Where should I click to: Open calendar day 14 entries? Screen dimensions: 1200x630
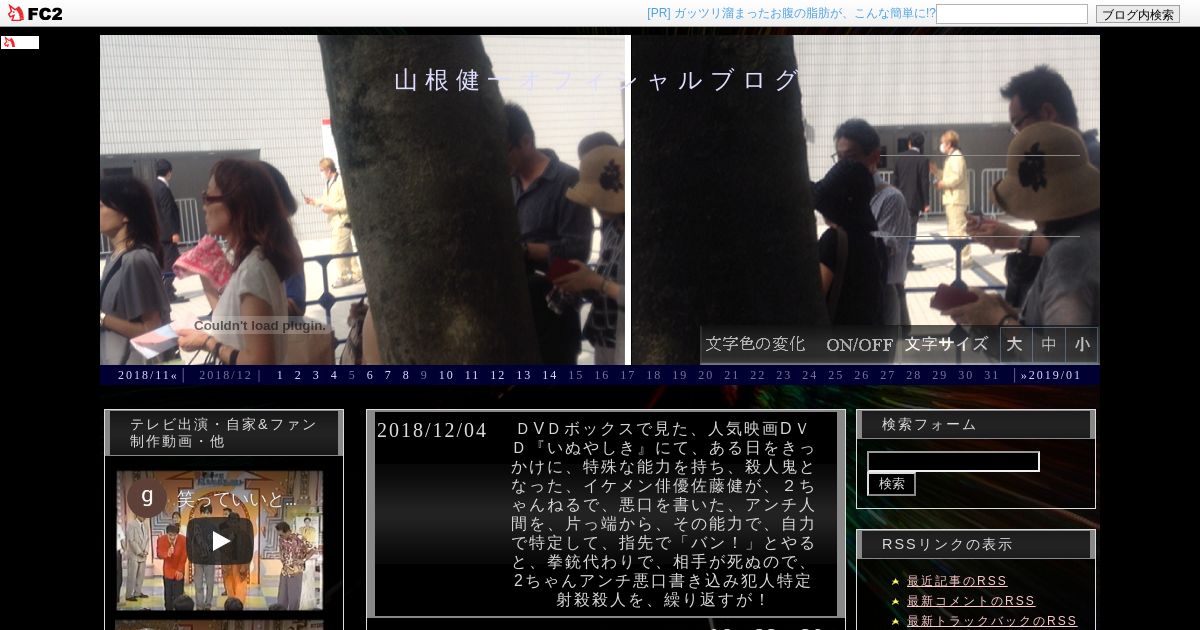tap(550, 375)
